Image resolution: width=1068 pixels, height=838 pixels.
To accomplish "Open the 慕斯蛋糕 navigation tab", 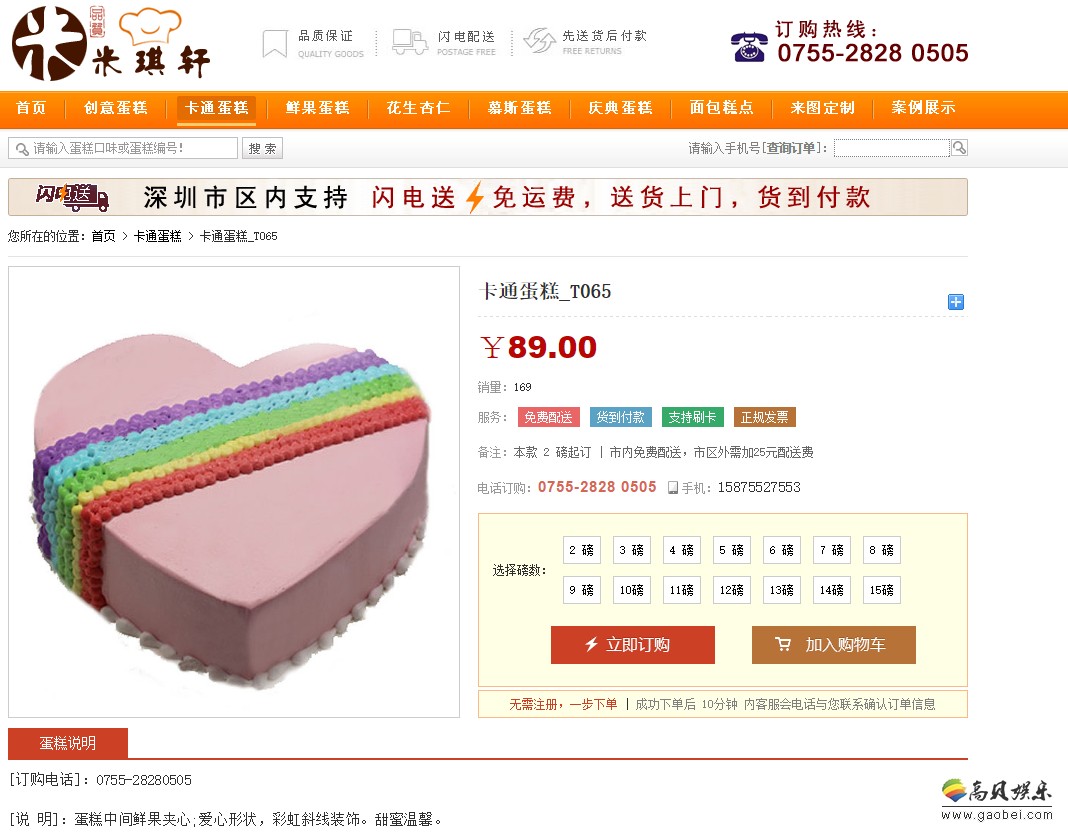I will (x=520, y=108).
